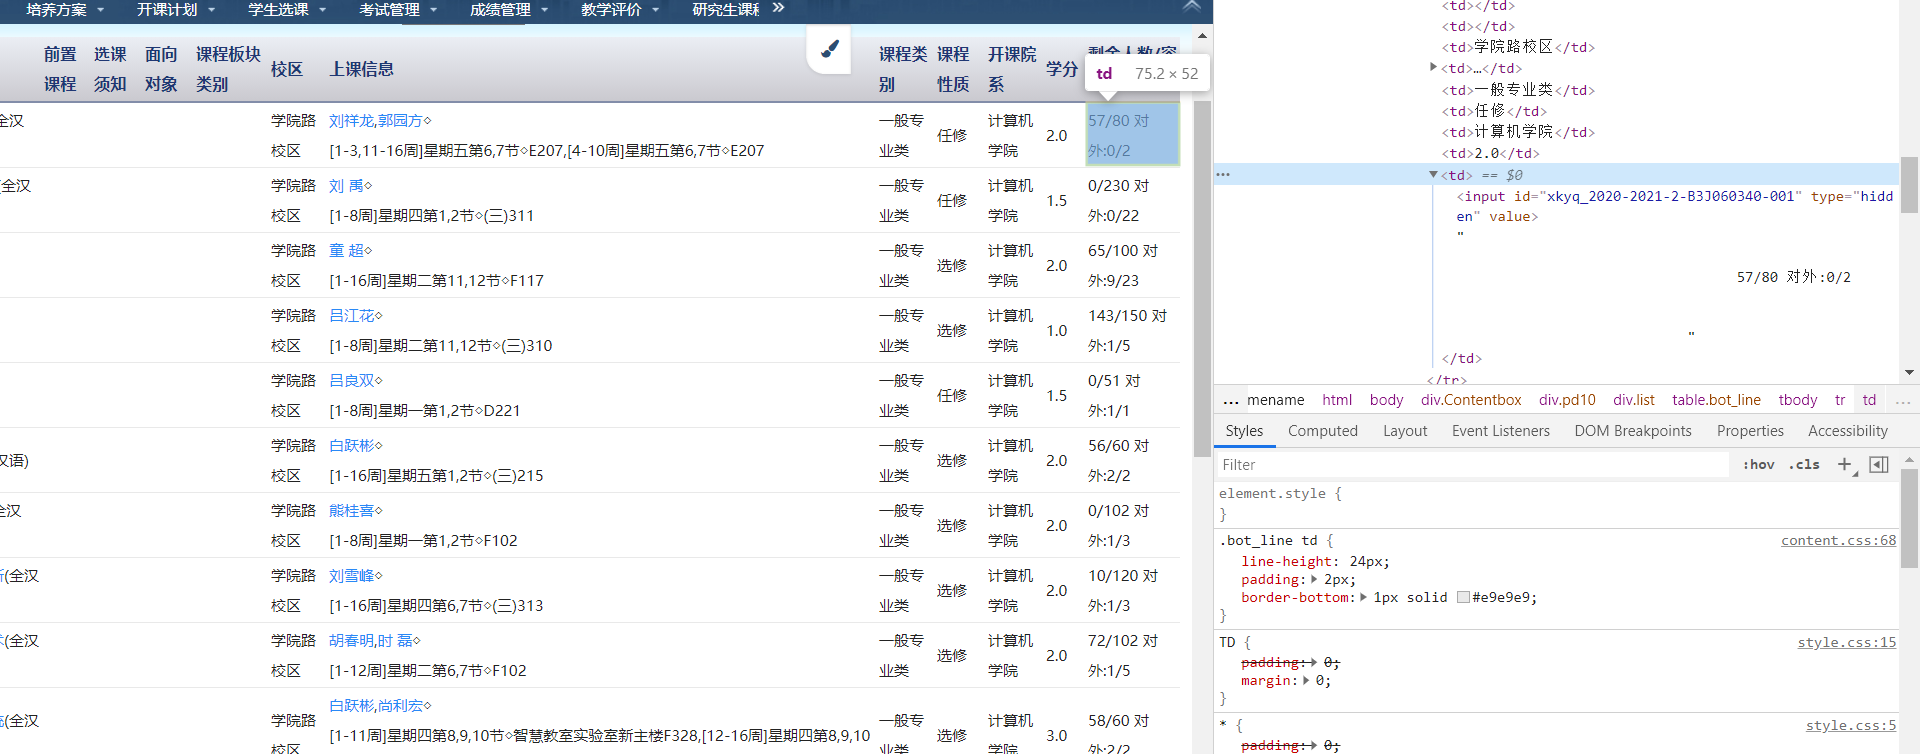Open content.css:68 source link
The height and width of the screenshot is (754, 1920).
[x=1838, y=541]
